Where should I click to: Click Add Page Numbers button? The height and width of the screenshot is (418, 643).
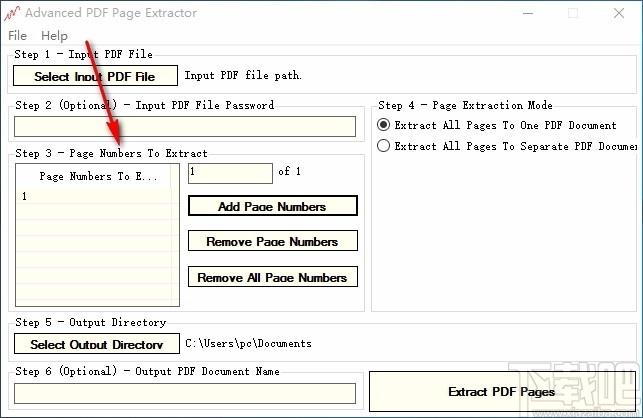click(273, 206)
